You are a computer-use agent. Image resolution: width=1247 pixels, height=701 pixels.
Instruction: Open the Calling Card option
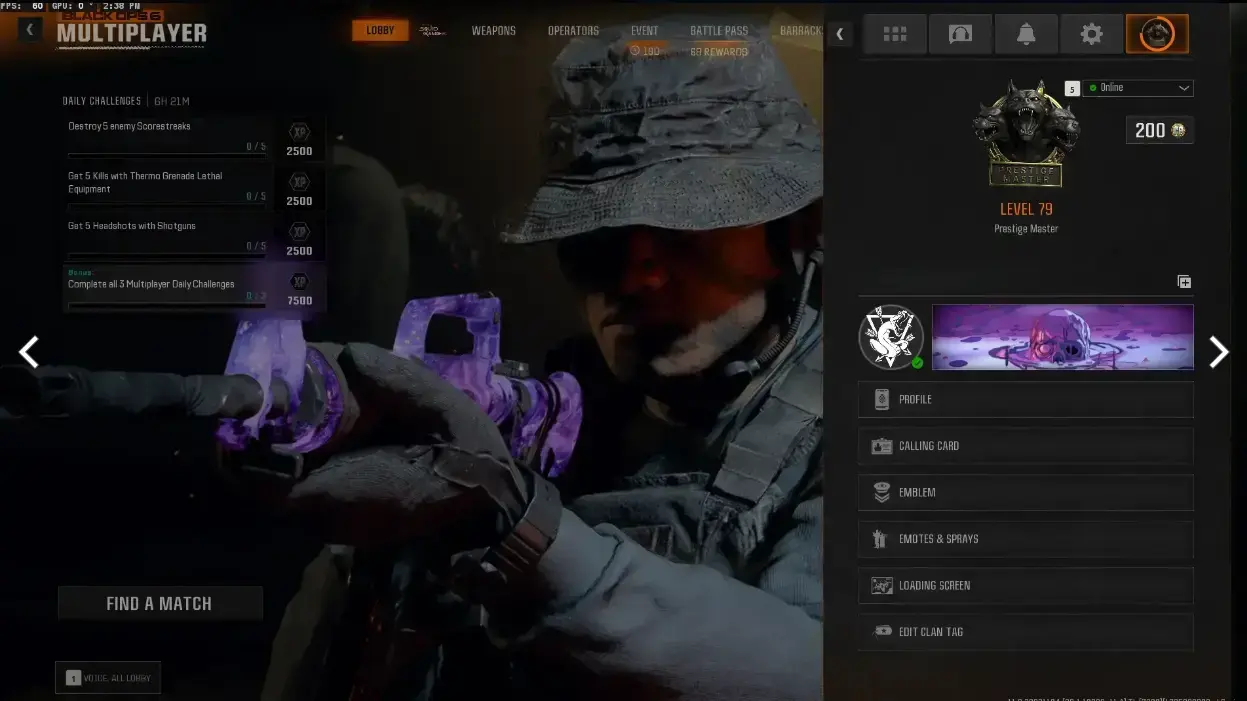(1025, 446)
